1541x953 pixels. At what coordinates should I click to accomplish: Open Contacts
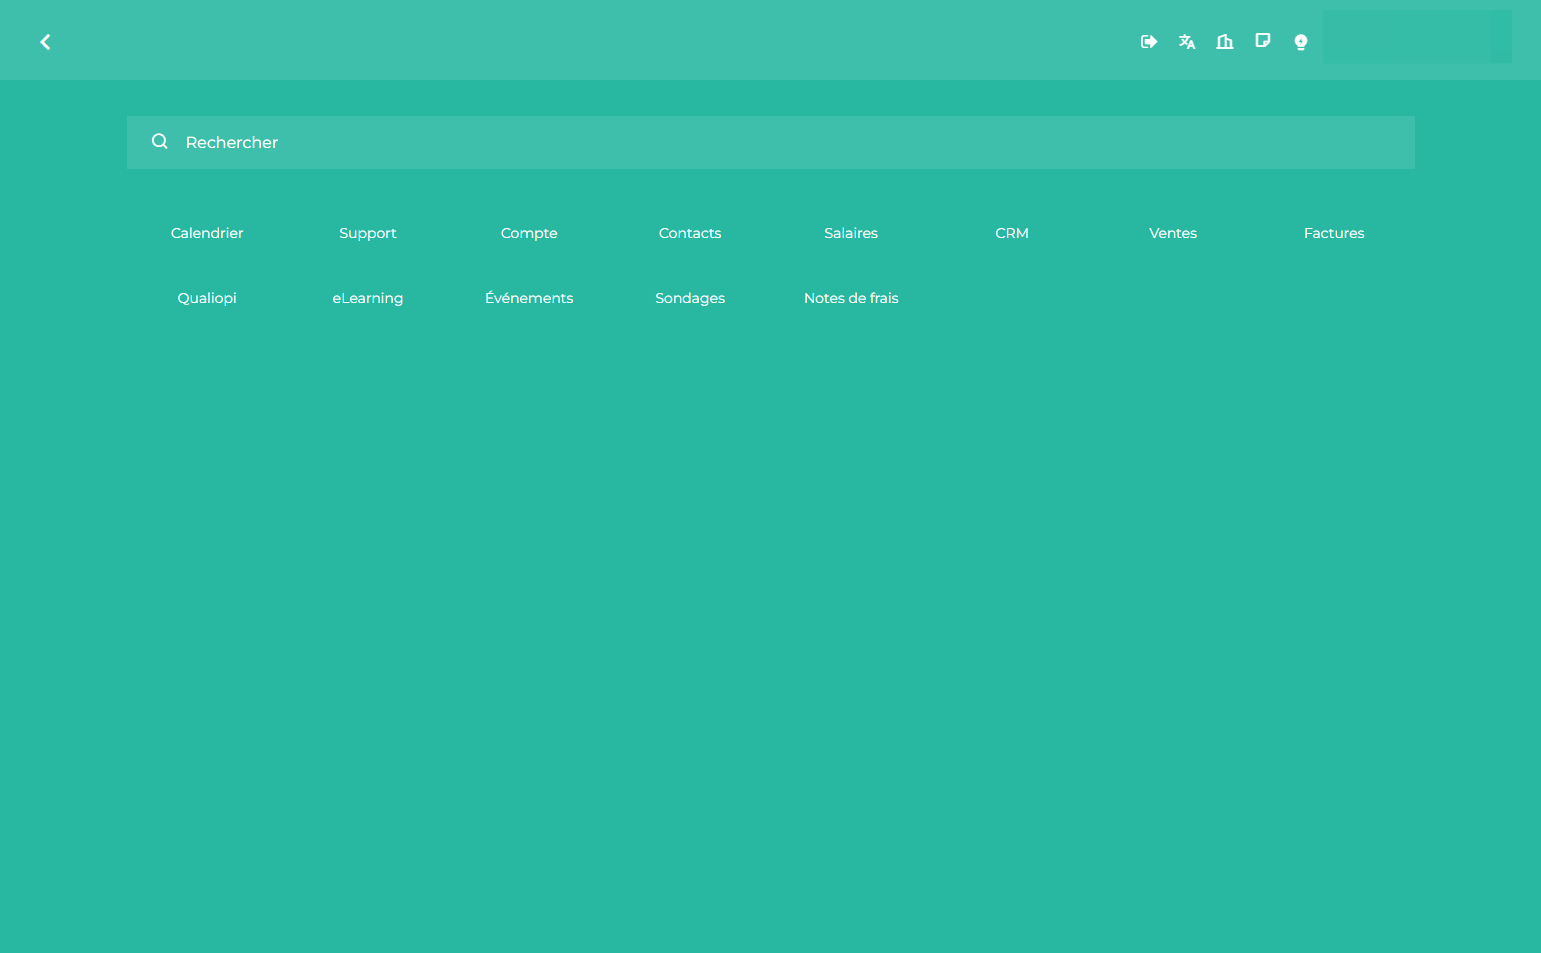(x=690, y=233)
